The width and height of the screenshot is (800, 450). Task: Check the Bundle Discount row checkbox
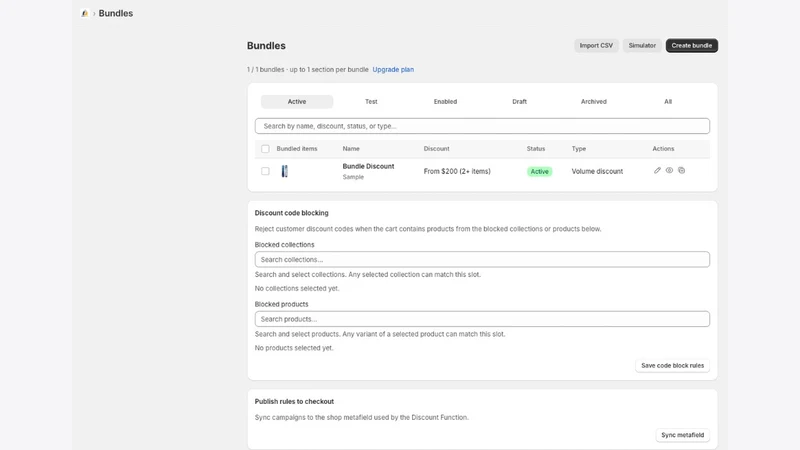265,171
